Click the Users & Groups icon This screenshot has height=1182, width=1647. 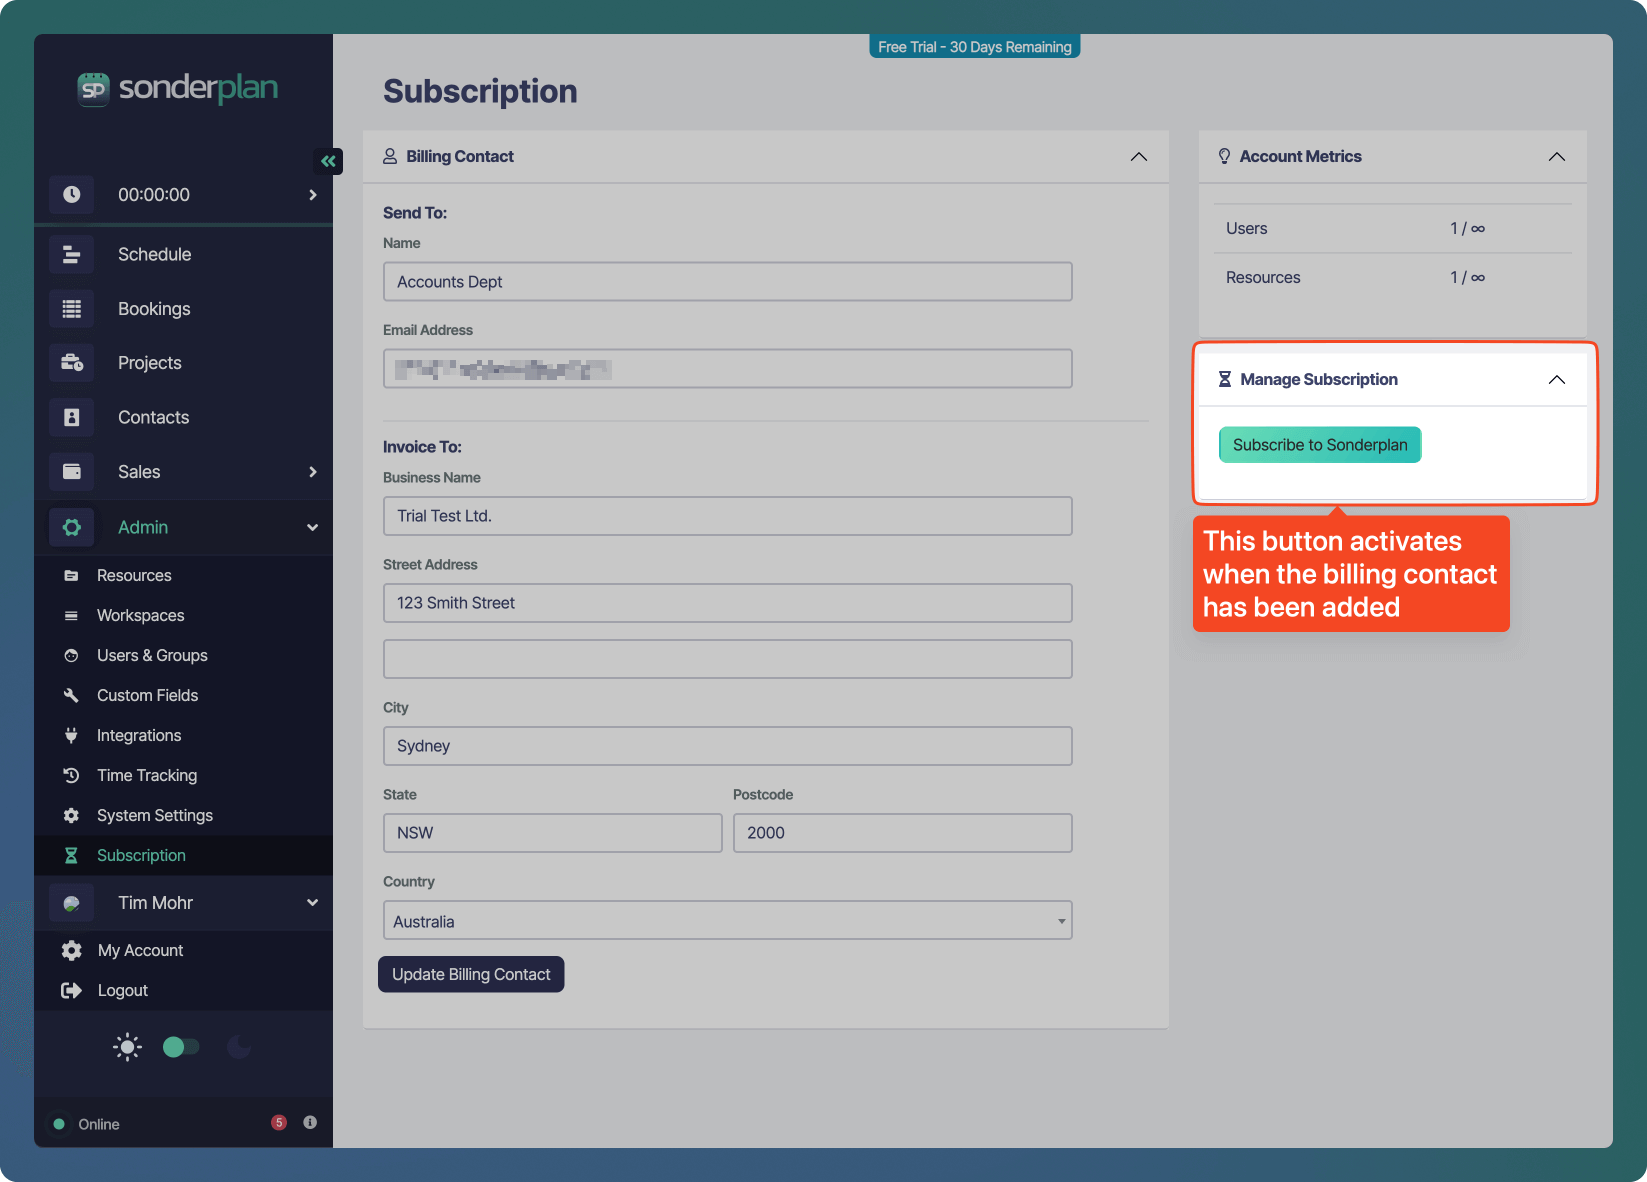71,656
